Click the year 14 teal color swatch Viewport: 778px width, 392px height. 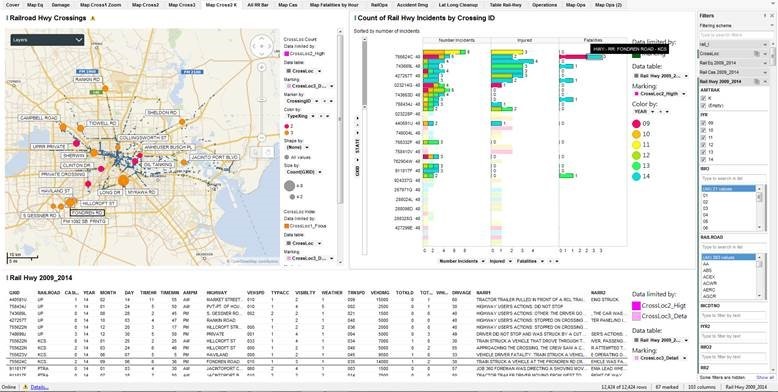(x=637, y=176)
